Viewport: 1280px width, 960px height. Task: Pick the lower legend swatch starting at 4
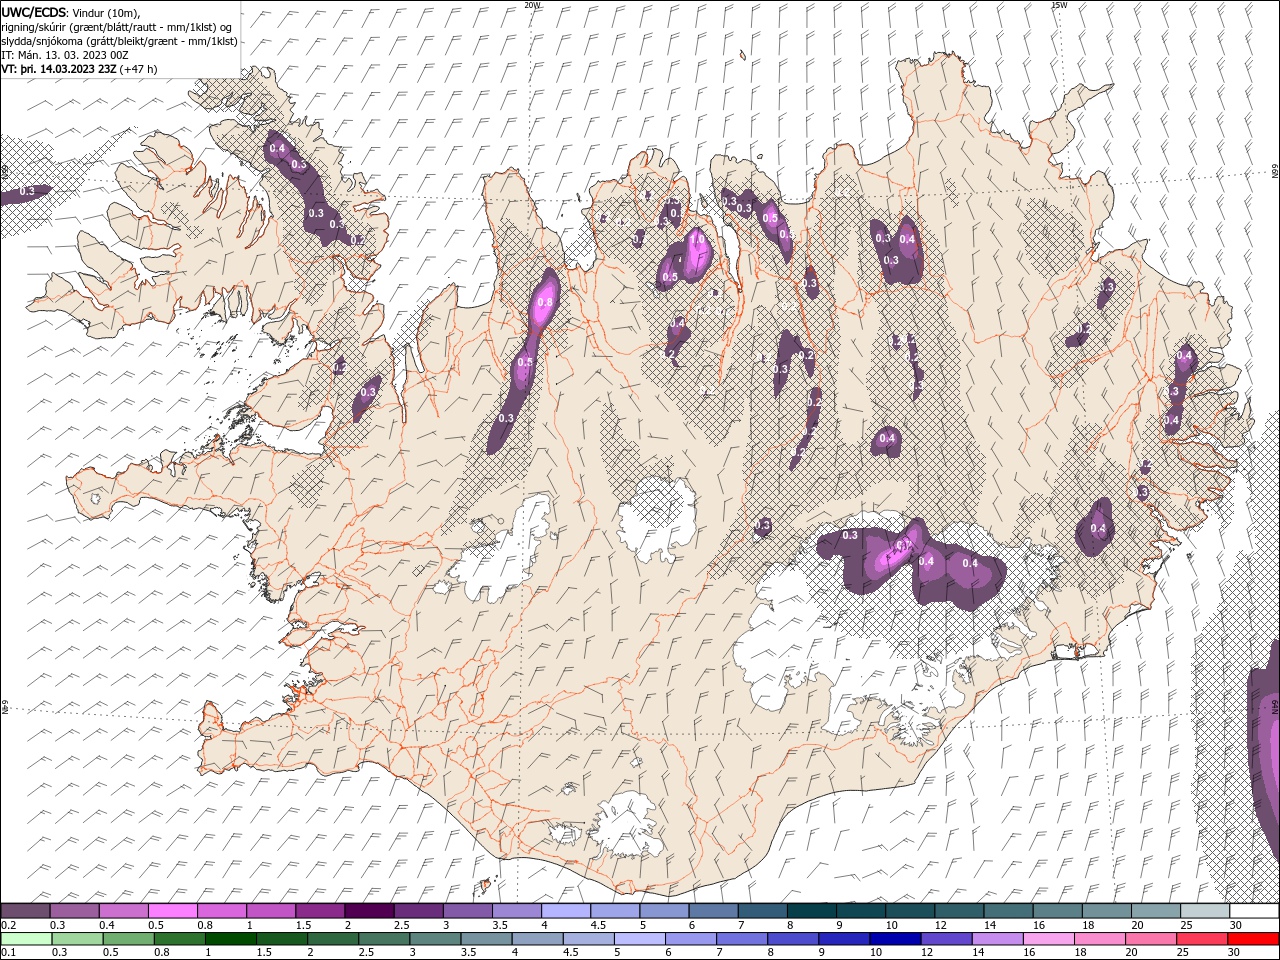(537, 939)
